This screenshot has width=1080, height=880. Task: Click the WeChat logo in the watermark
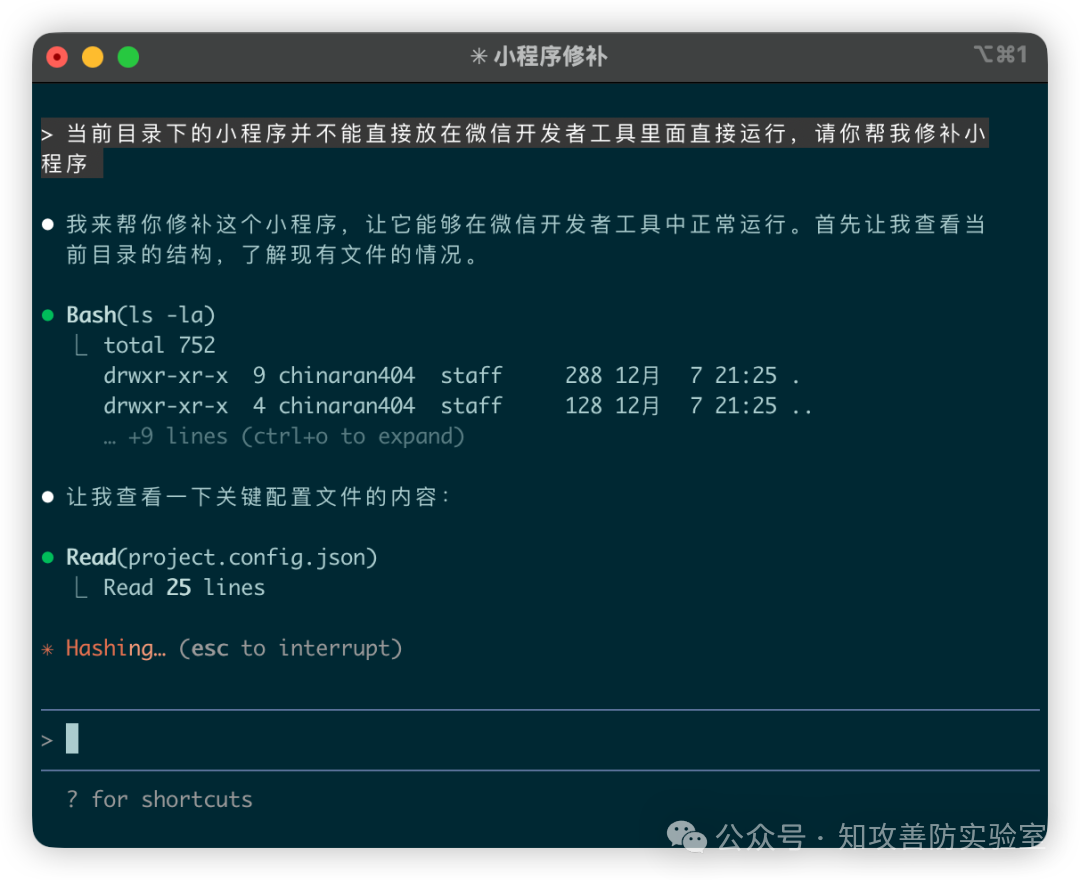pyautogui.click(x=687, y=837)
